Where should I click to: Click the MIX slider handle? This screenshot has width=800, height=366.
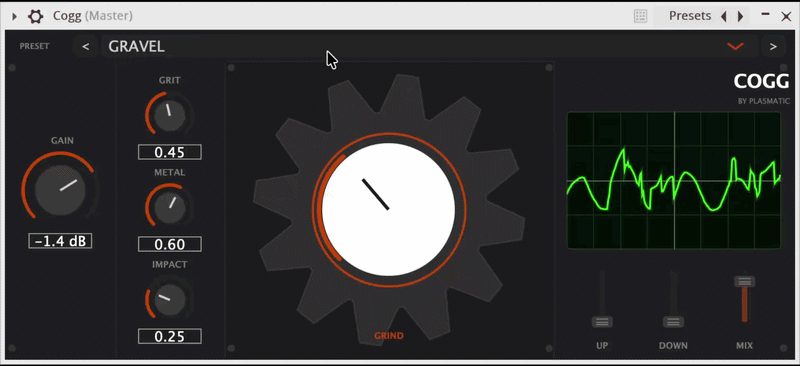click(744, 281)
